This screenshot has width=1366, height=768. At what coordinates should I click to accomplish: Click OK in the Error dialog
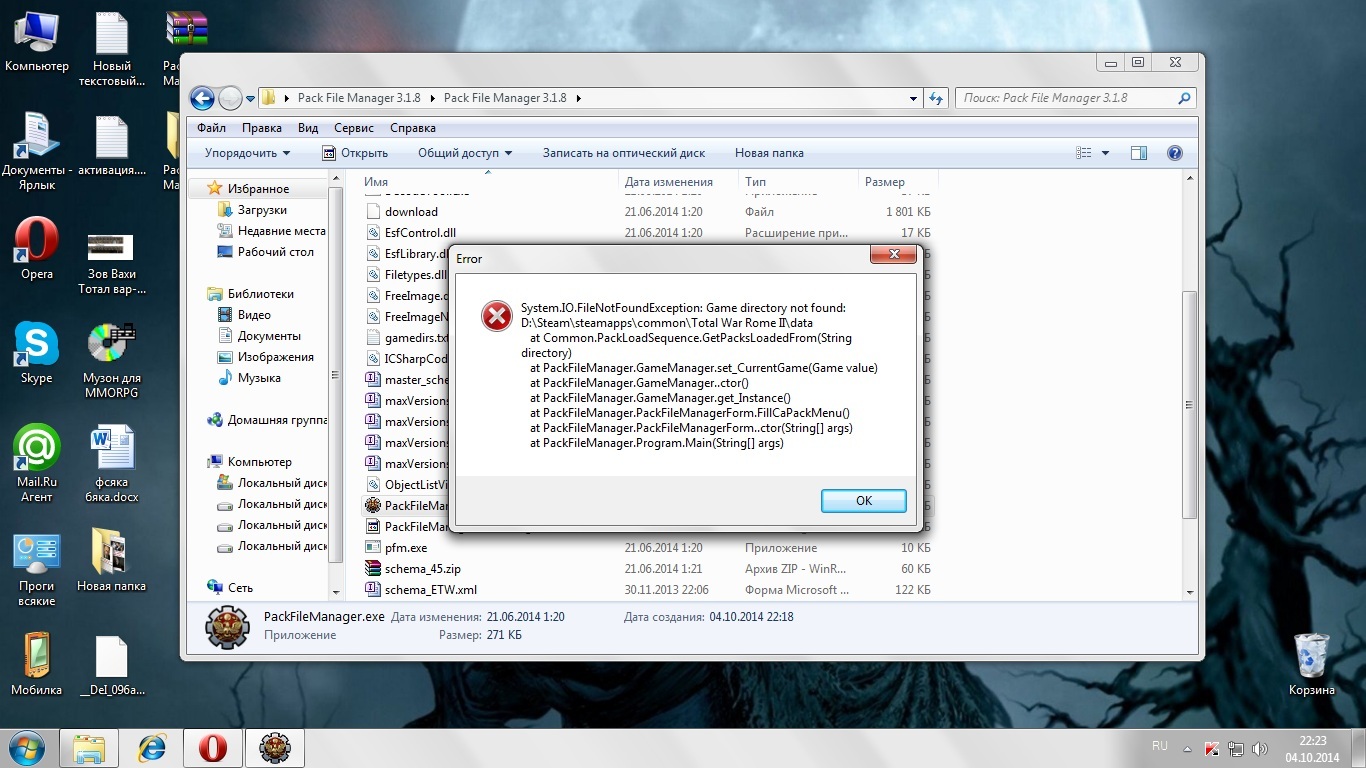(x=863, y=501)
